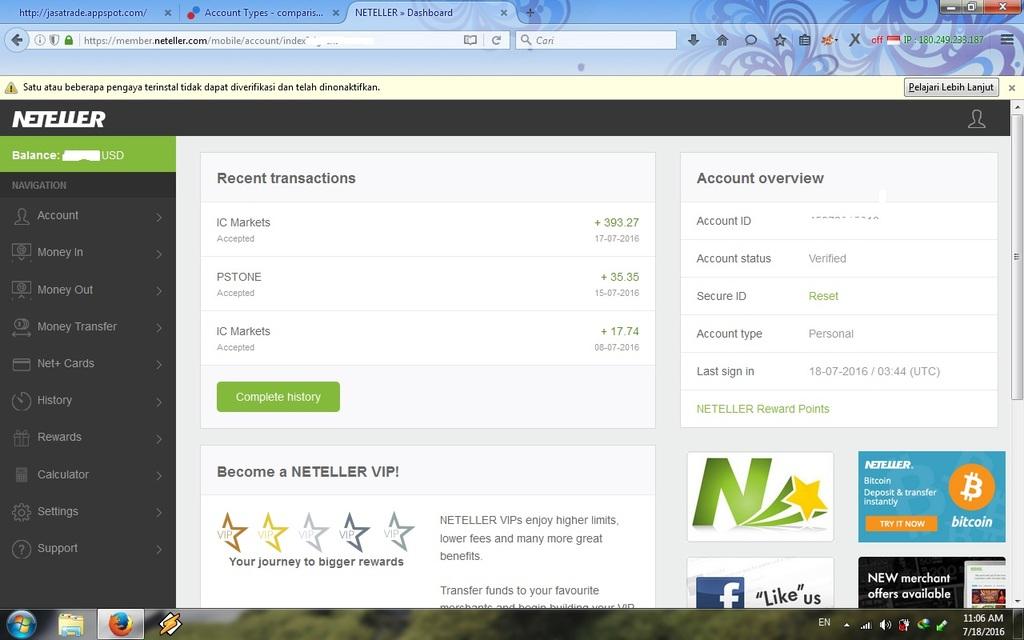Bookmark this page with the star icon
The width and height of the screenshot is (1024, 640).
click(x=780, y=40)
